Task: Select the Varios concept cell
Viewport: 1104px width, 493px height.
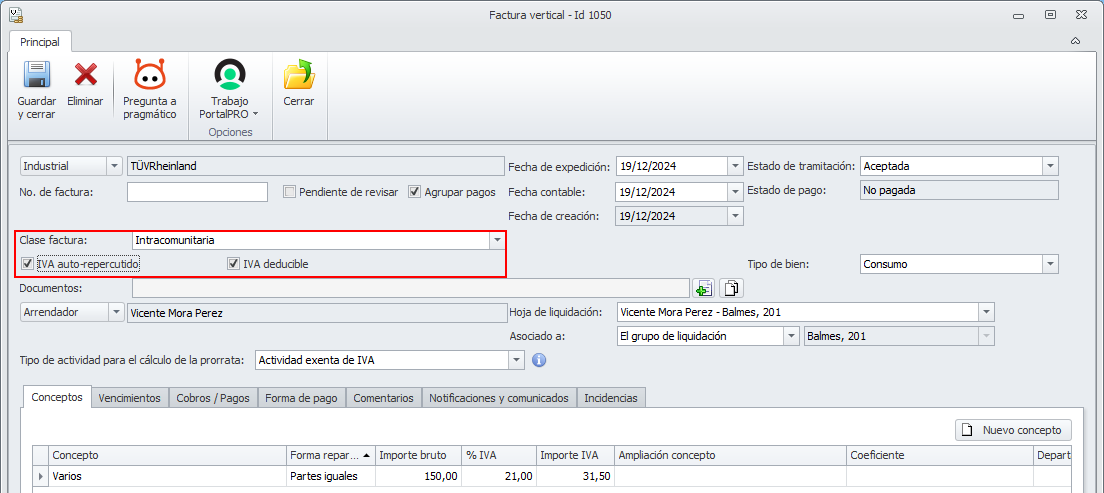Action: pos(168,476)
